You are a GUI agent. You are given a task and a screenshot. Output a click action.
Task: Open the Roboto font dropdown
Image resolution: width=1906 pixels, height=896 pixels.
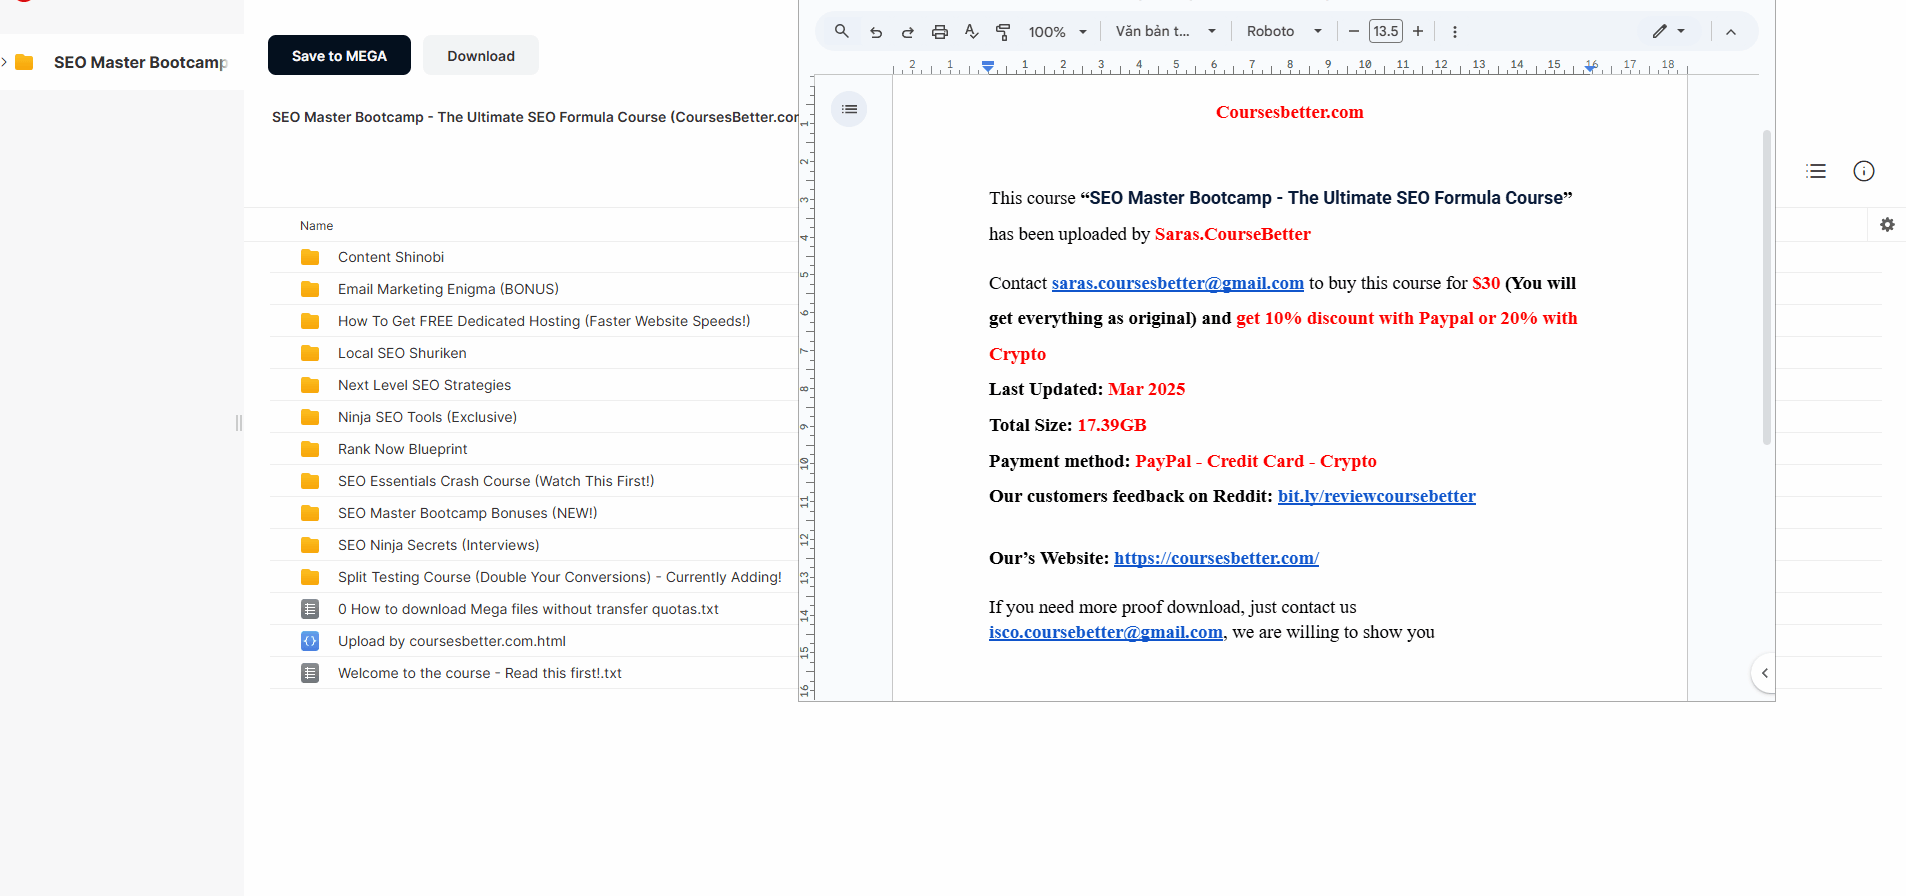coord(1283,32)
